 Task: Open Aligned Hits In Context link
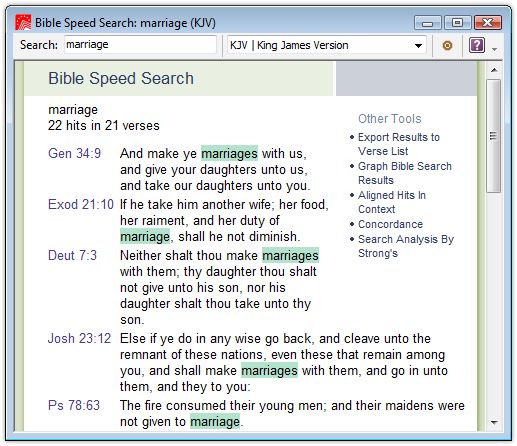pos(392,202)
